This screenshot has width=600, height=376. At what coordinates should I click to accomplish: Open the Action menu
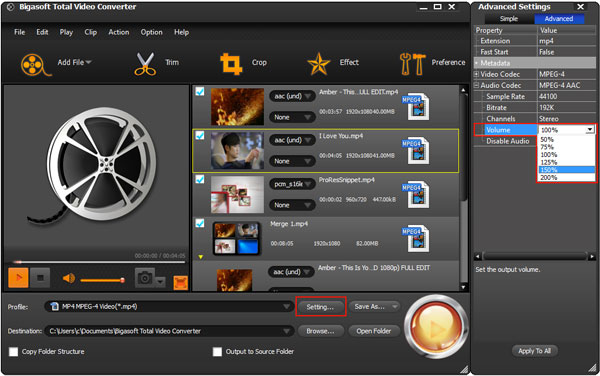pos(119,32)
